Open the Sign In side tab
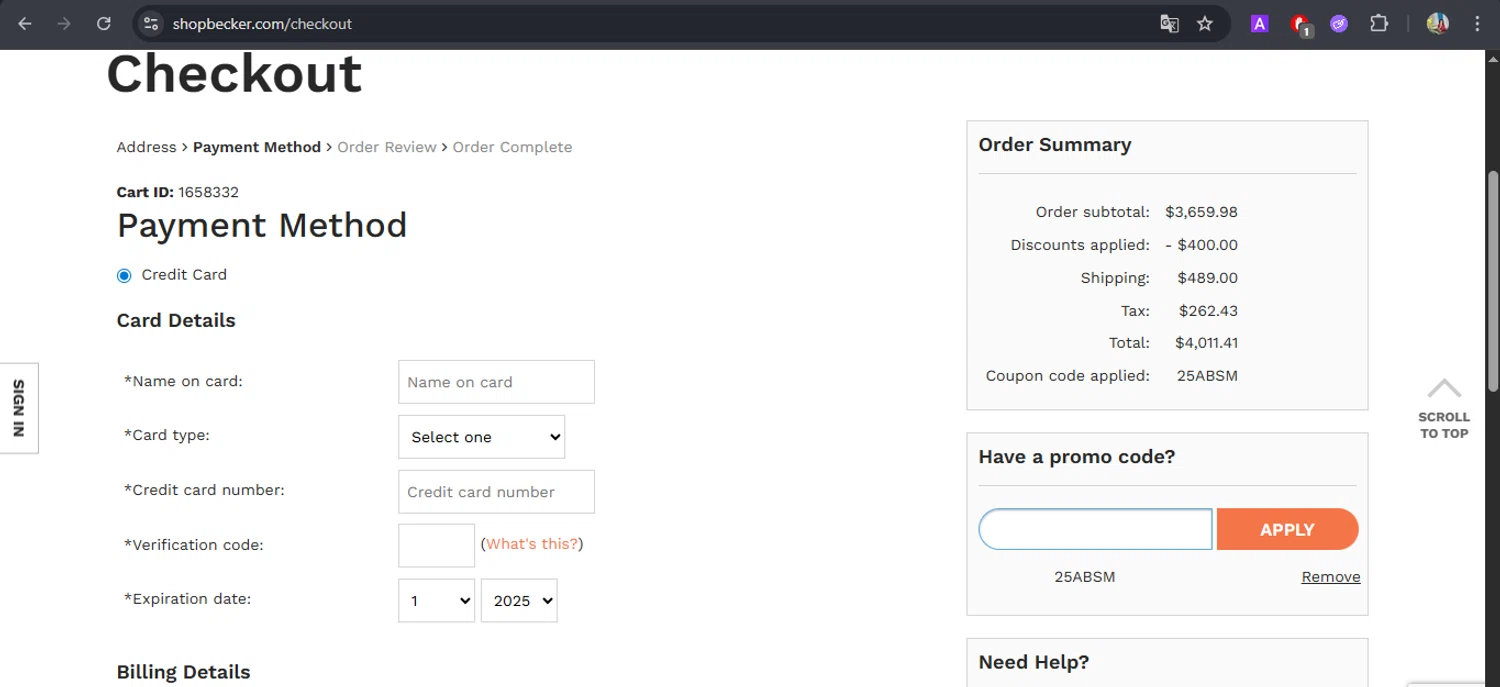The width and height of the screenshot is (1500, 687). tap(18, 408)
